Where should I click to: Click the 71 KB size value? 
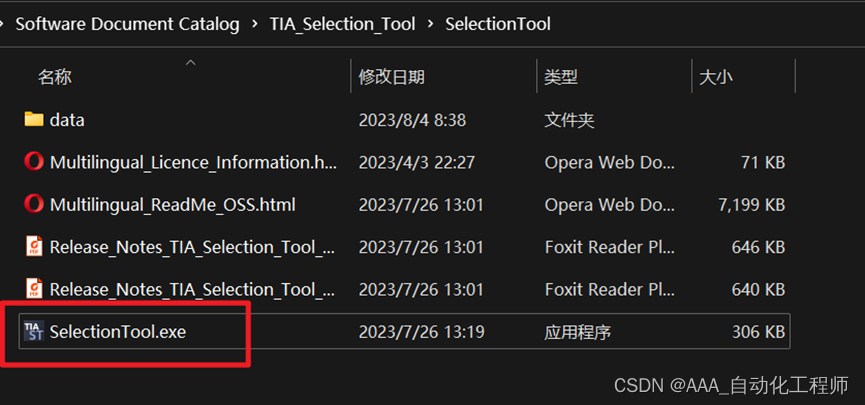coord(763,163)
